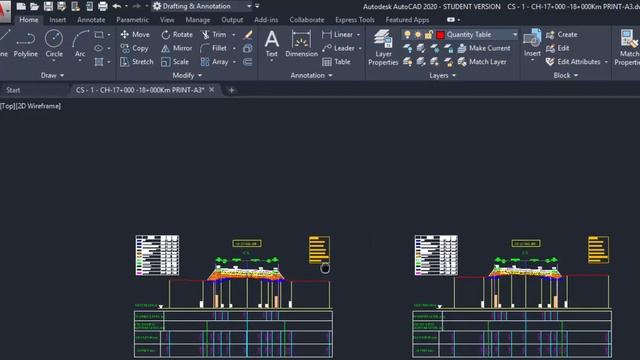Switch to the Start drawing tab
This screenshot has height=360, width=640.
[13, 90]
